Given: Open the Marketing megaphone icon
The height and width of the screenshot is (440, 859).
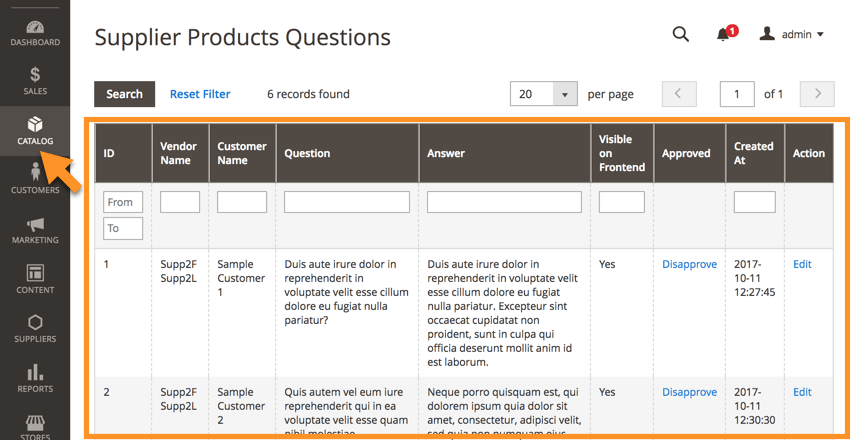Looking at the screenshot, I should coord(35,224).
